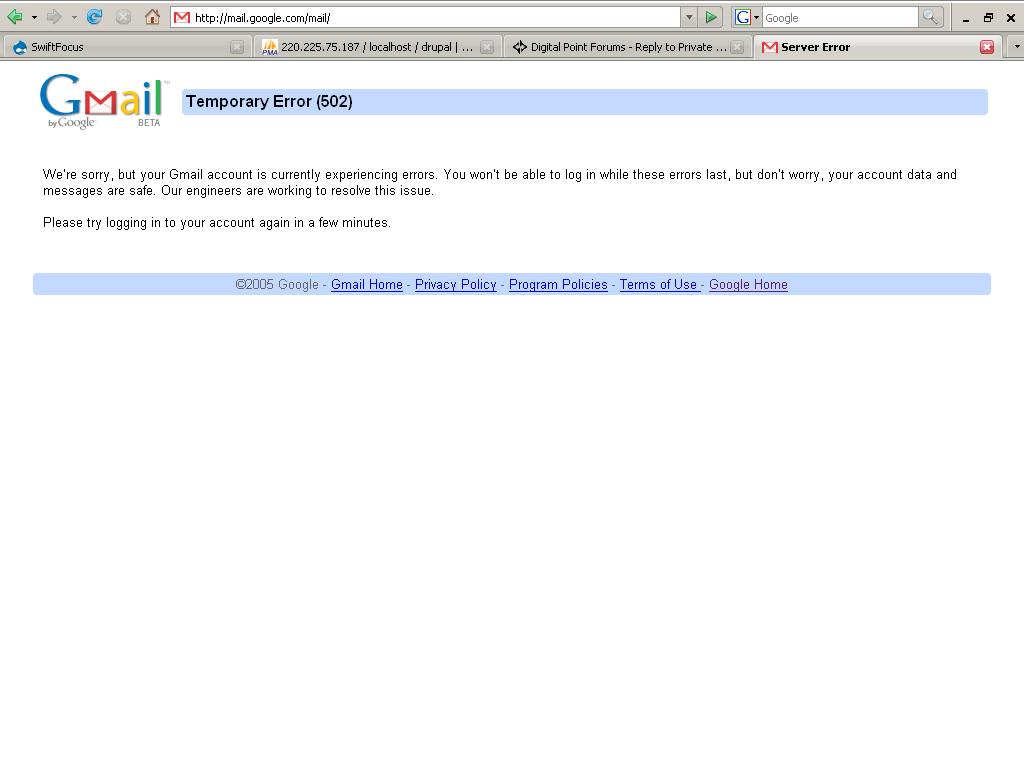Close the Digital Point Forums tab
This screenshot has height=768, width=1024.
pyautogui.click(x=737, y=47)
